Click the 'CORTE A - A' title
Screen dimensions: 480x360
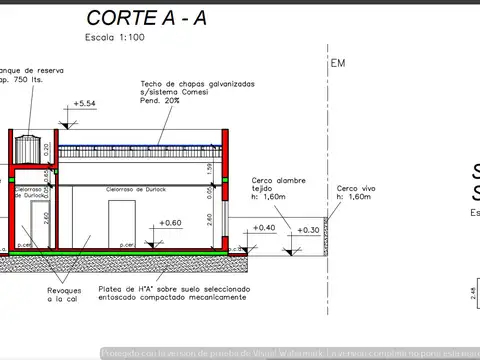[147, 18]
